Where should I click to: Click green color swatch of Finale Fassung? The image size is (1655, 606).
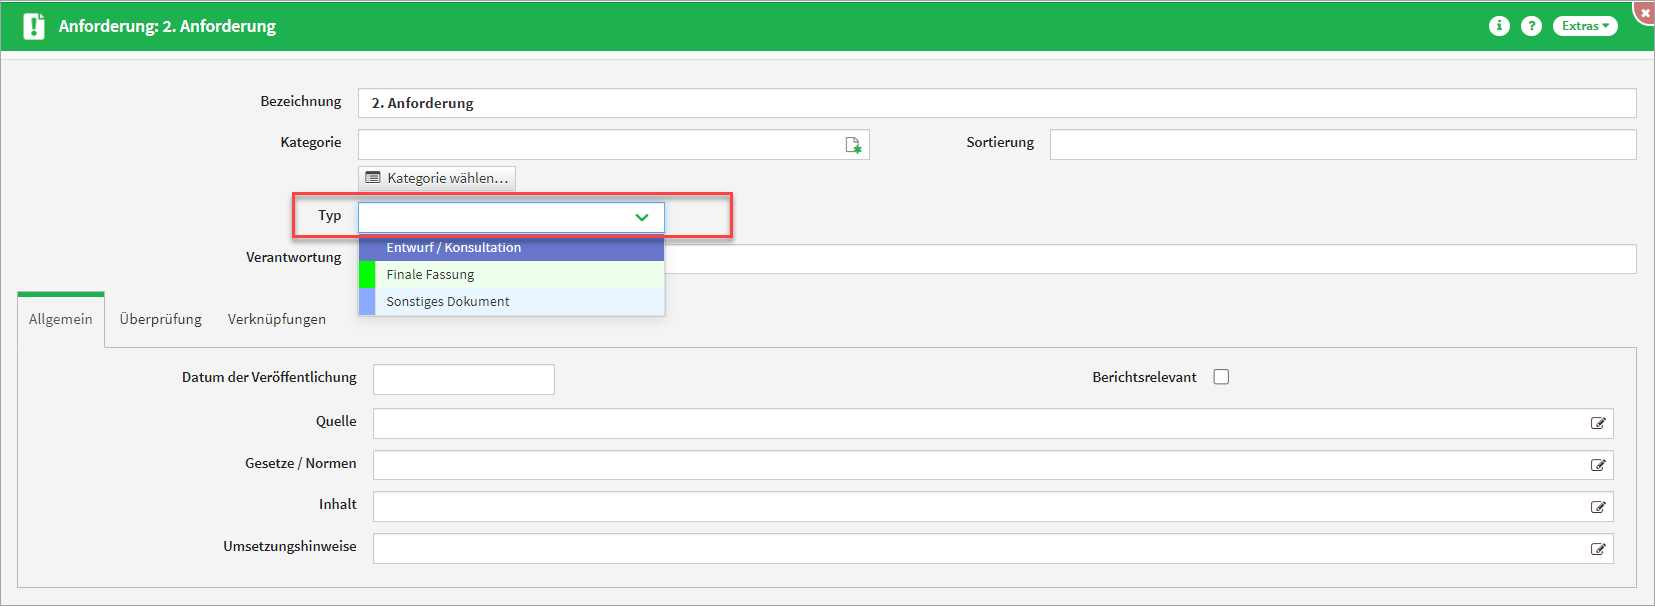click(367, 274)
